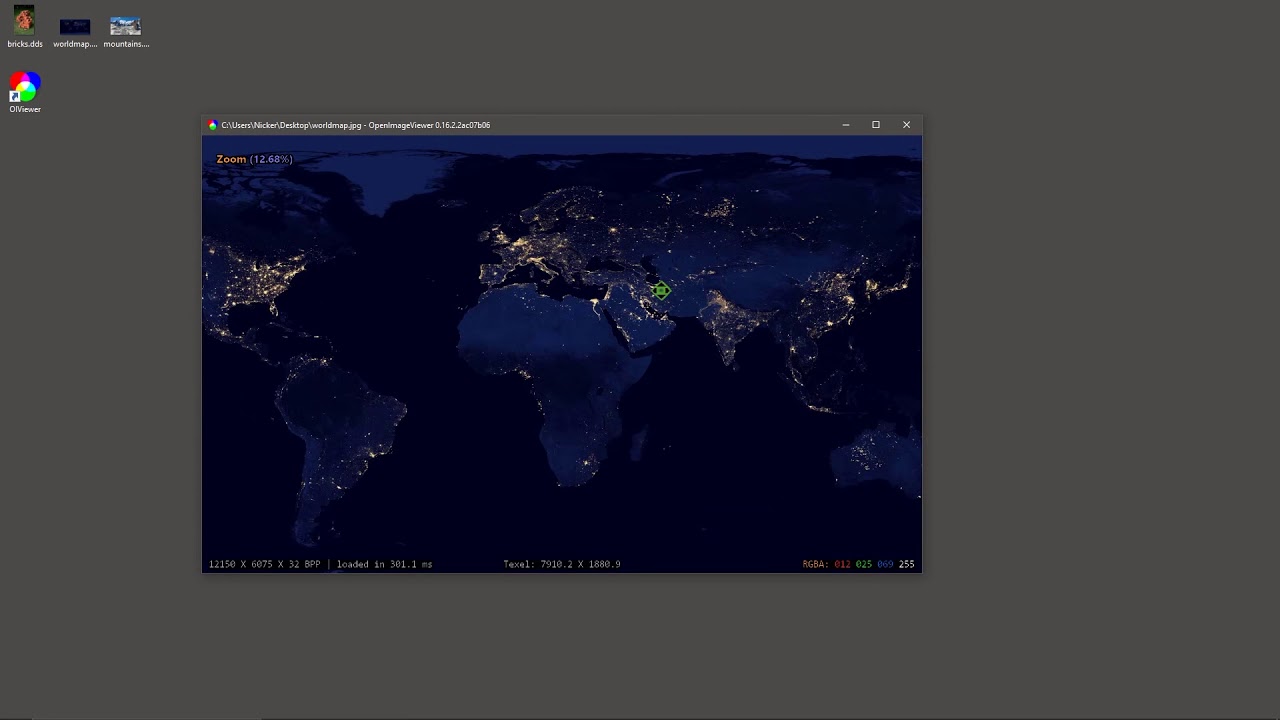Click the 12150 X 6075 image dimensions text

pyautogui.click(x=264, y=564)
